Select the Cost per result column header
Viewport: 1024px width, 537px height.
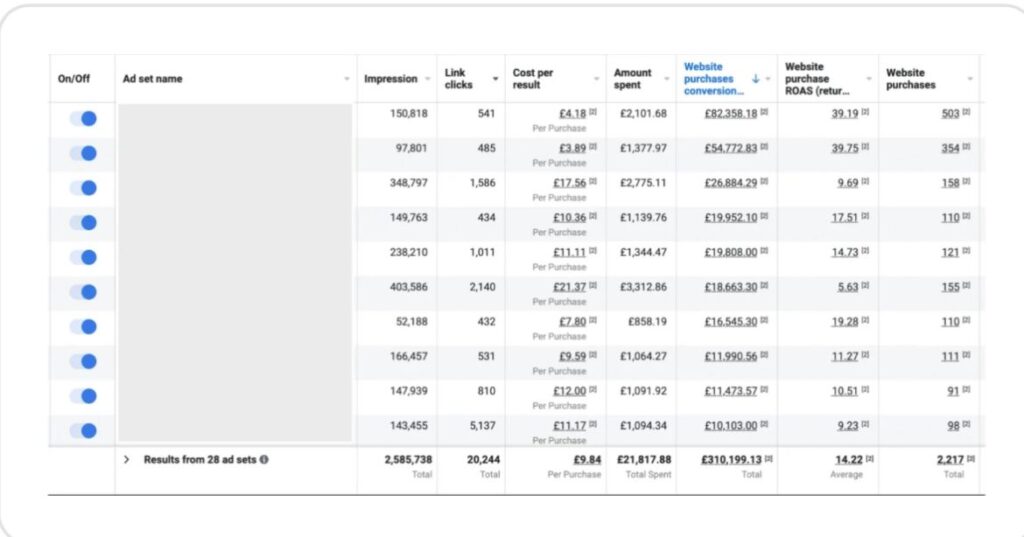coord(538,79)
